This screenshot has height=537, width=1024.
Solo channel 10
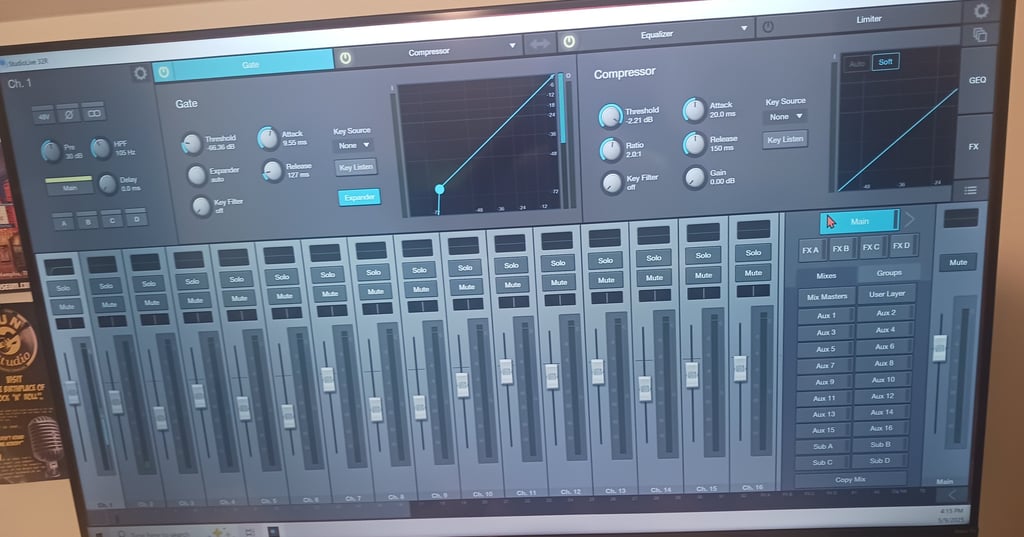click(x=465, y=268)
